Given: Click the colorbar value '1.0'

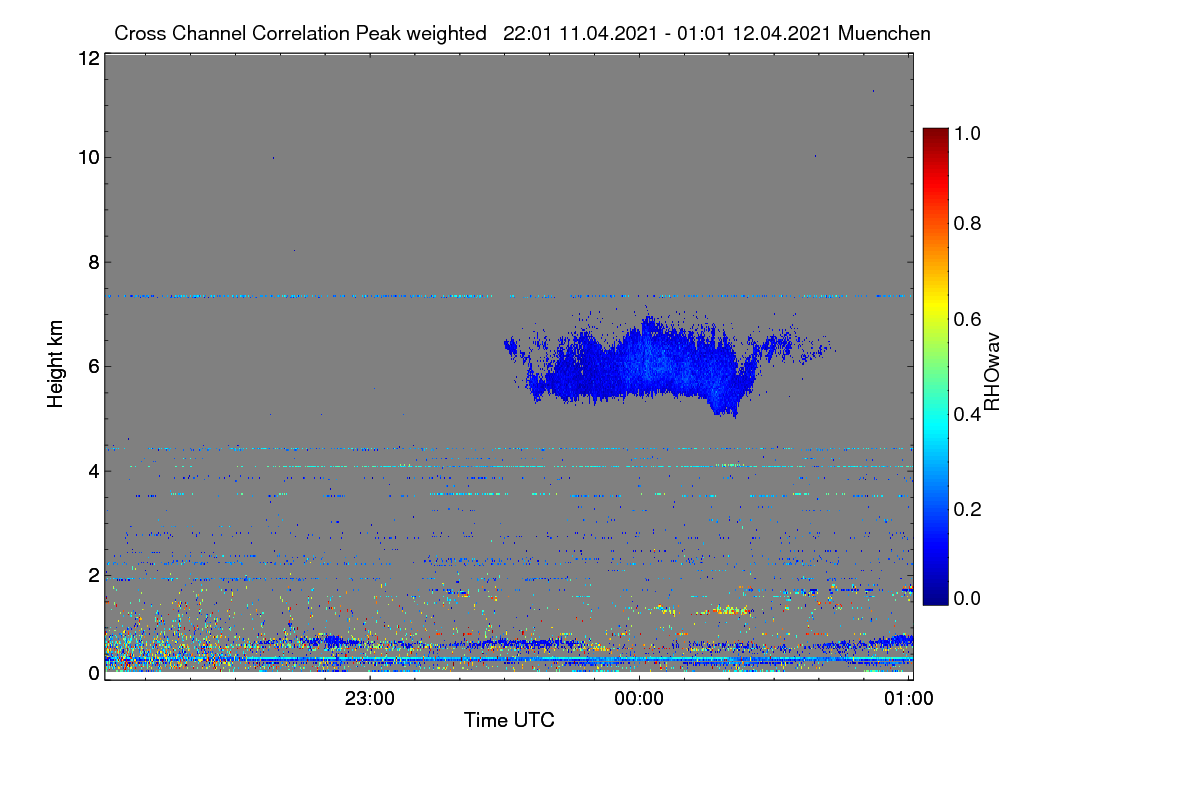Looking at the screenshot, I should point(968,131).
